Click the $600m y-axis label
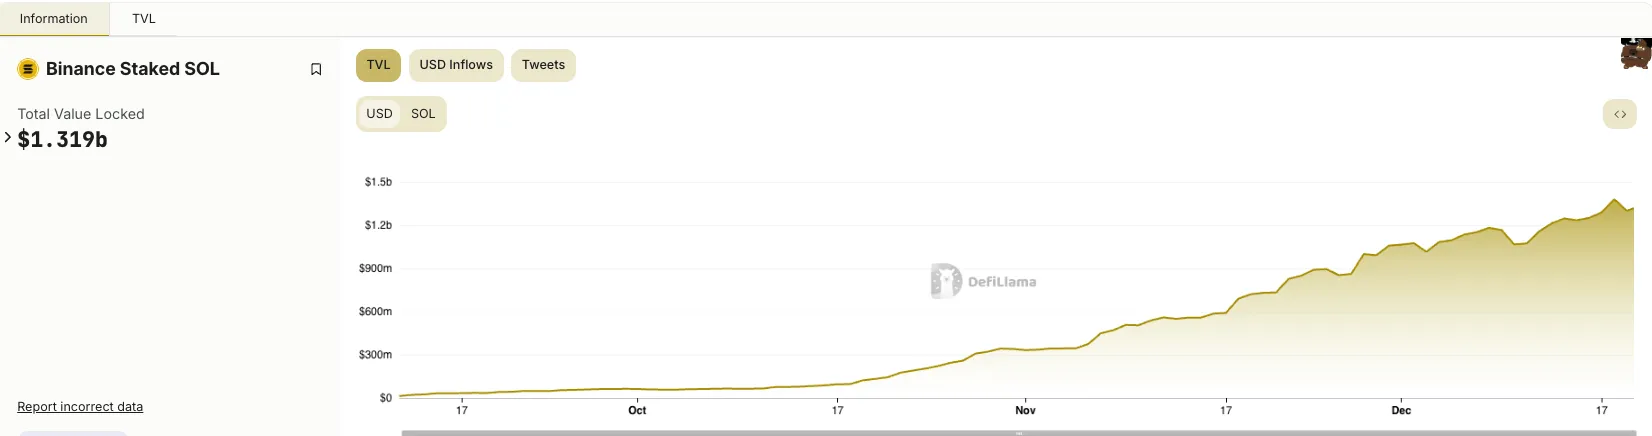Image resolution: width=1652 pixels, height=436 pixels. pyautogui.click(x=375, y=311)
